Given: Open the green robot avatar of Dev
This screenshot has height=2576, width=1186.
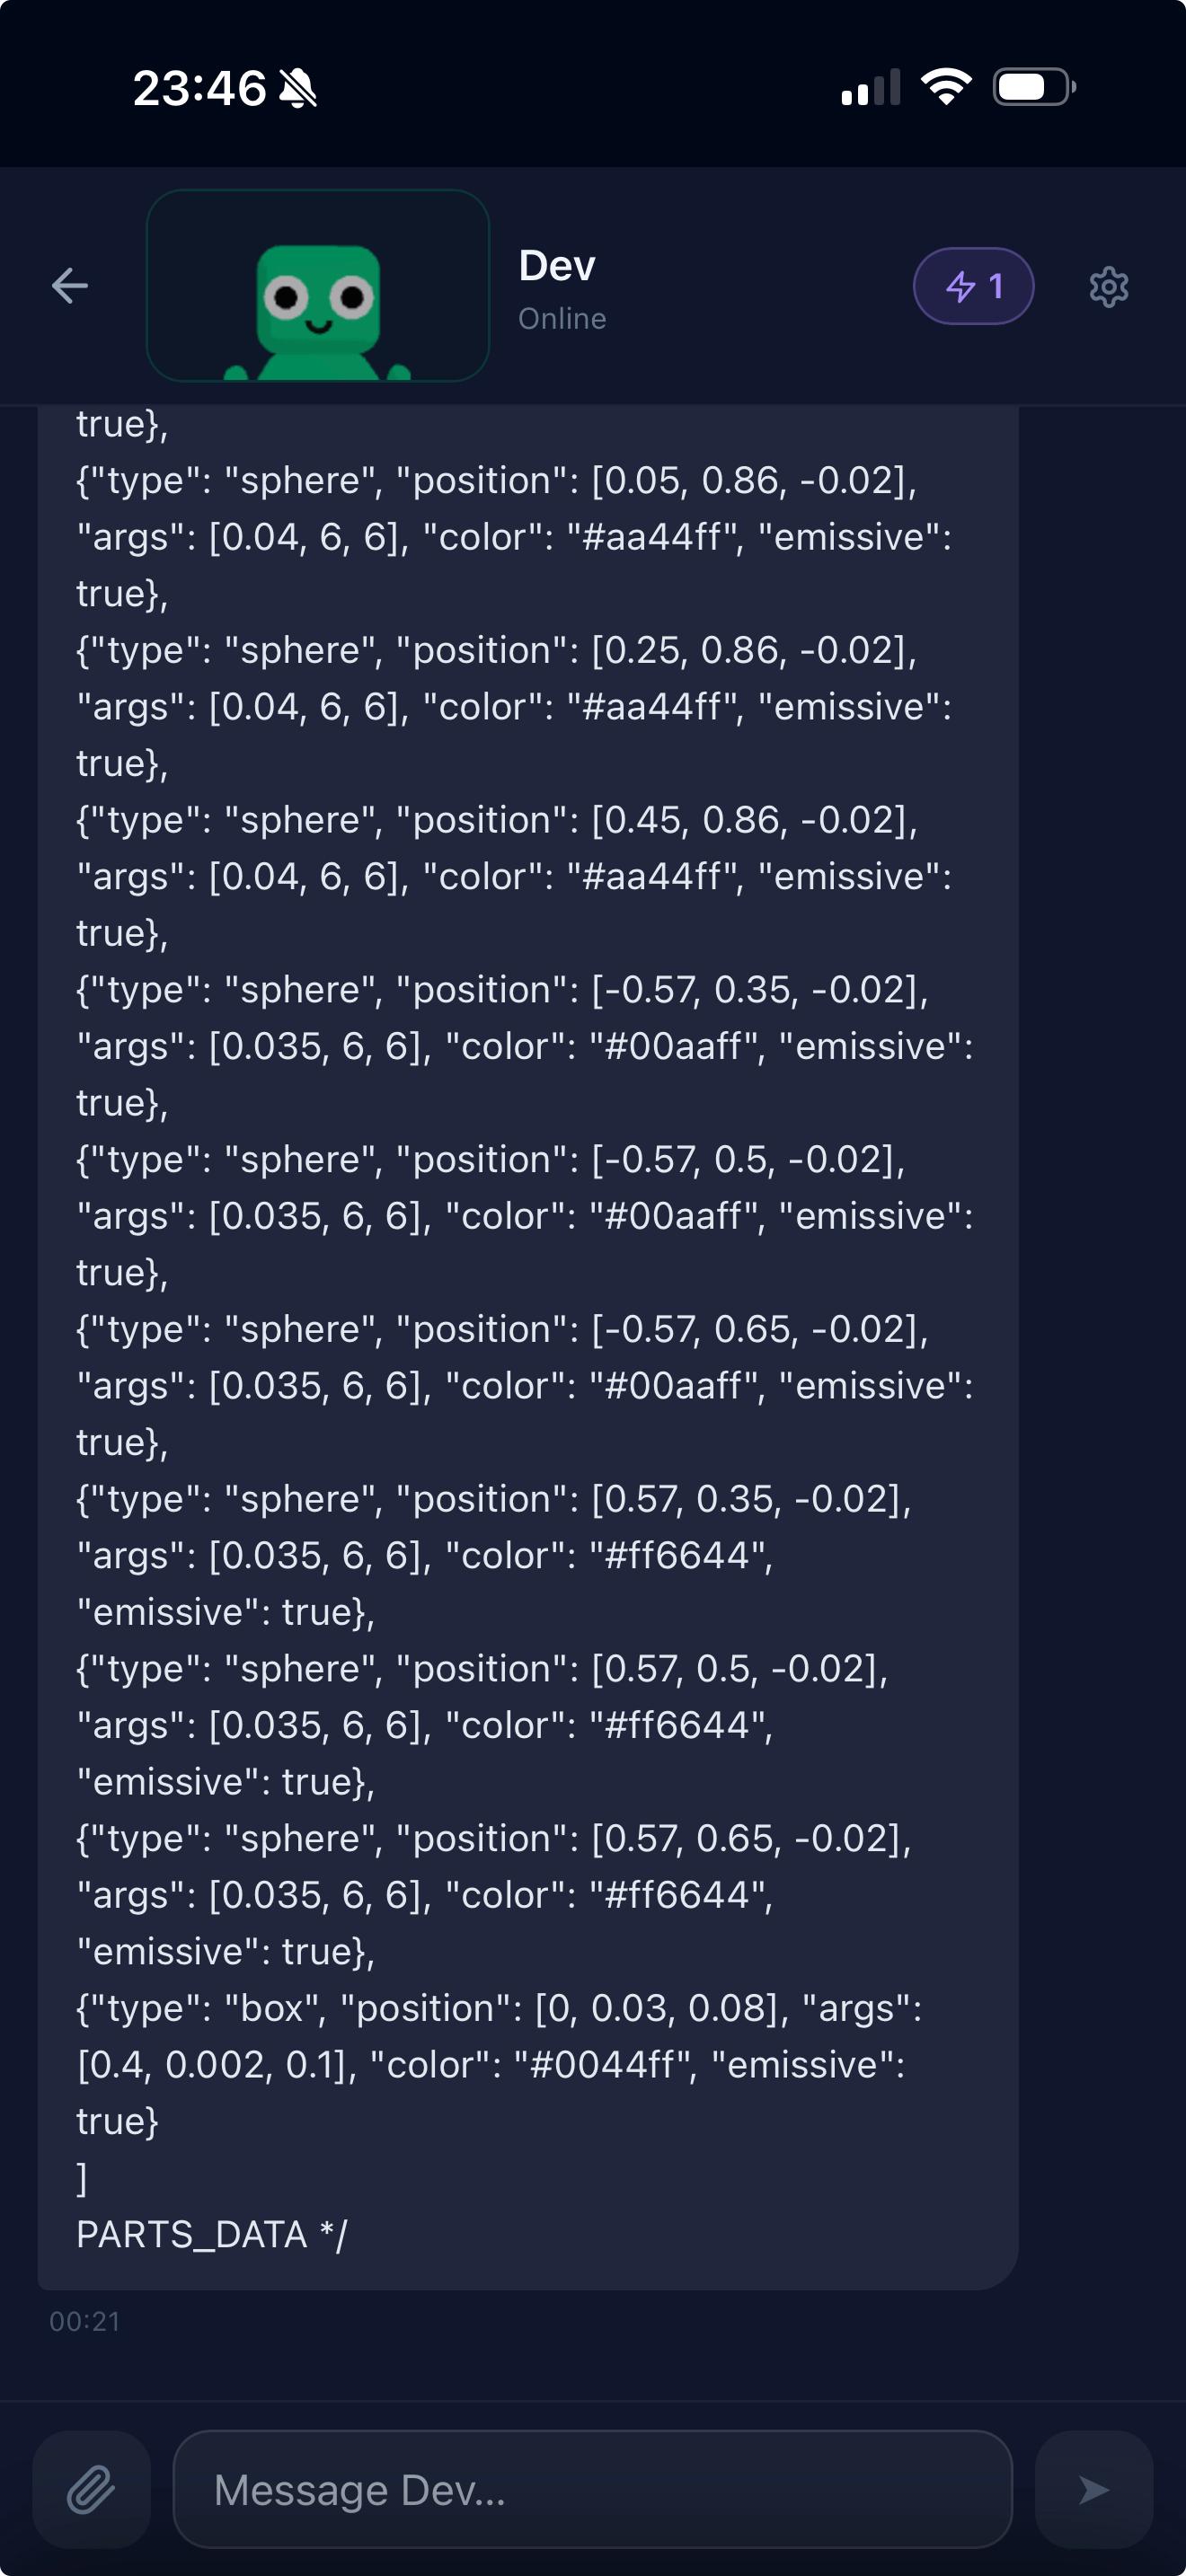Looking at the screenshot, I should (318, 287).
